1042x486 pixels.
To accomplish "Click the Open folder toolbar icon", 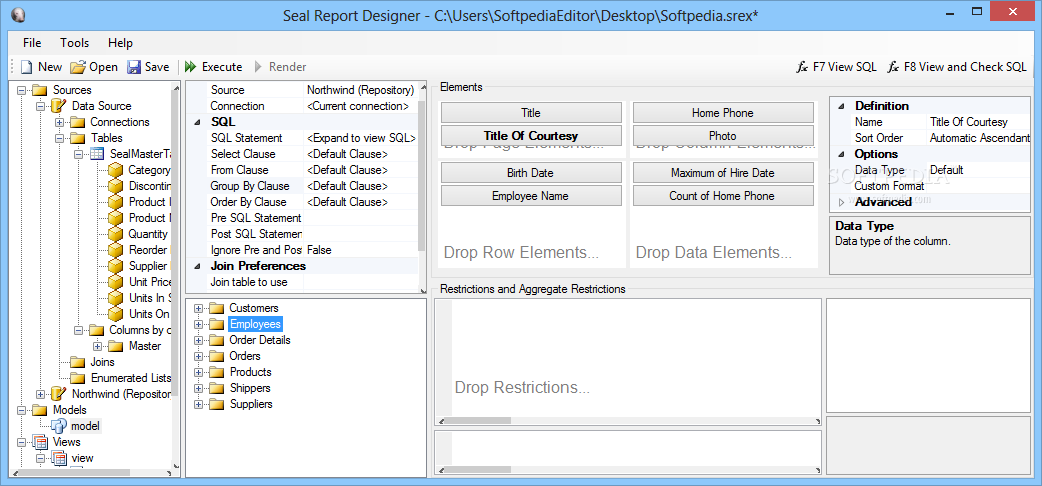I will (x=78, y=66).
